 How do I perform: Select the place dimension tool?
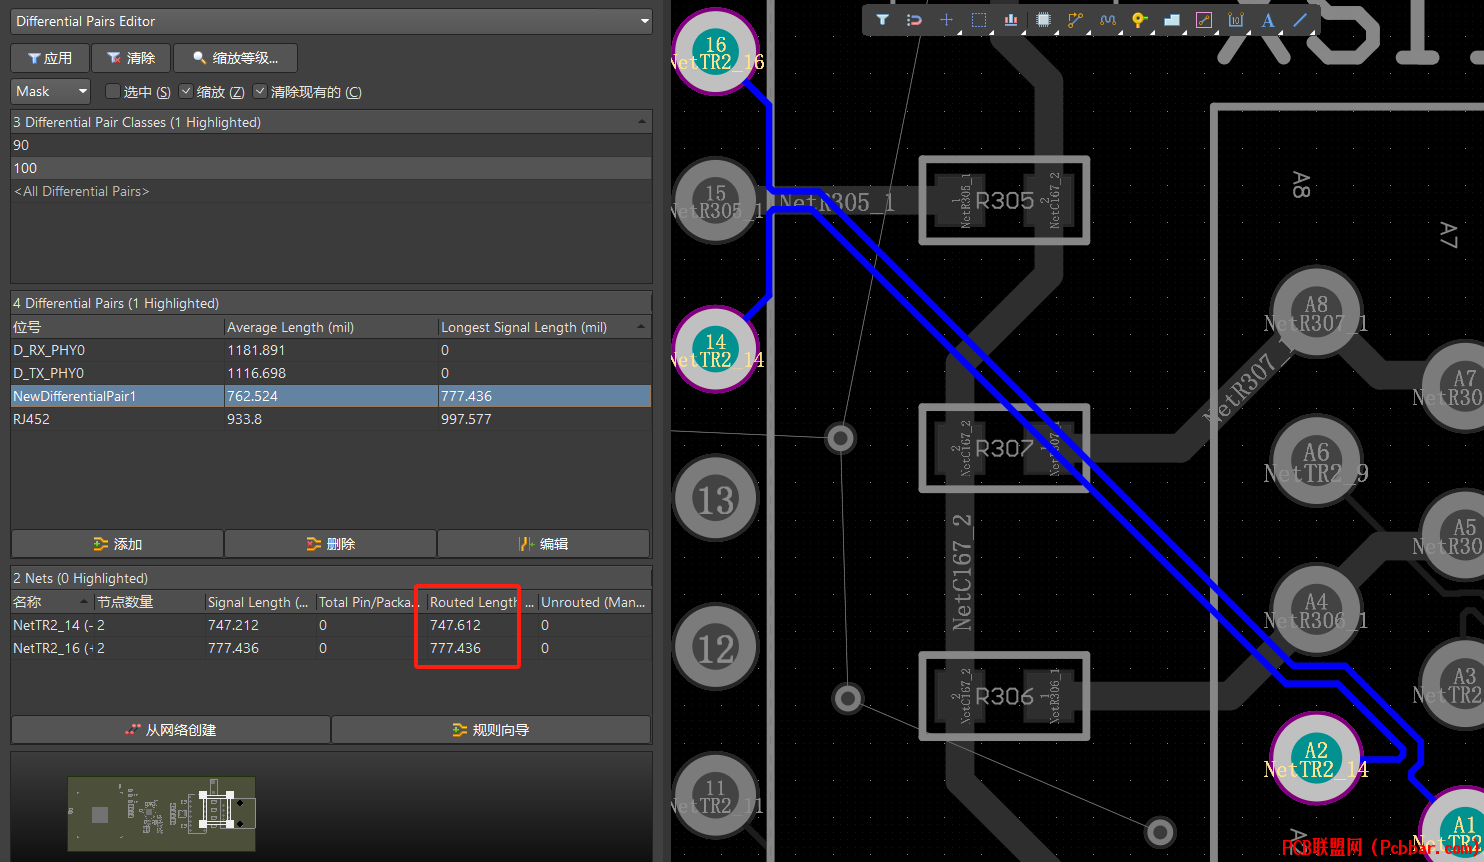point(1236,20)
